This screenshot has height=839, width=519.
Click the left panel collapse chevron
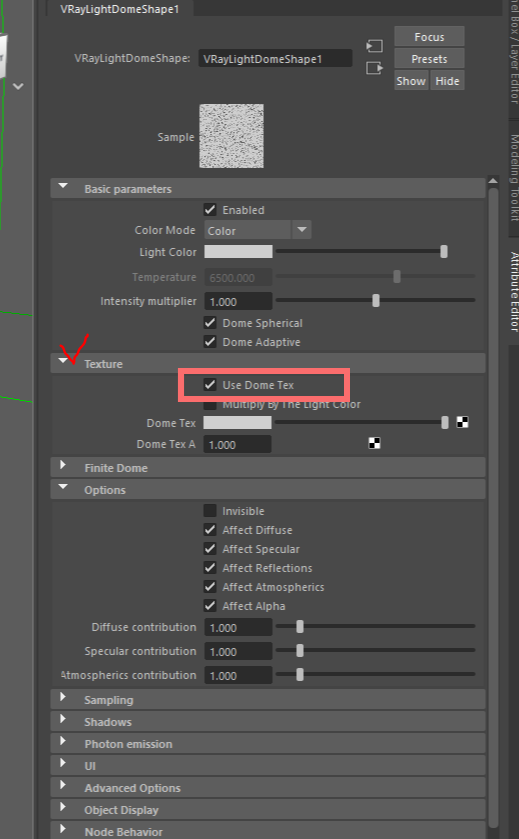pos(18,86)
